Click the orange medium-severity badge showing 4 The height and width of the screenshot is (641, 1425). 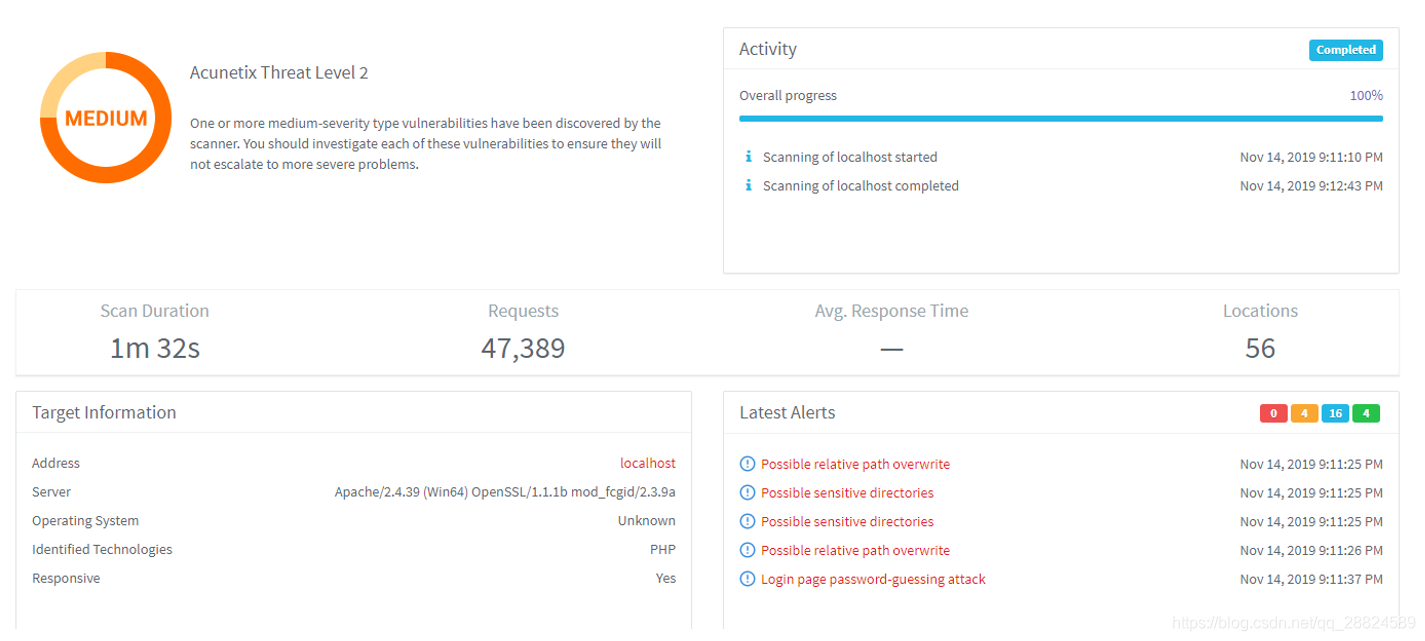(1304, 413)
